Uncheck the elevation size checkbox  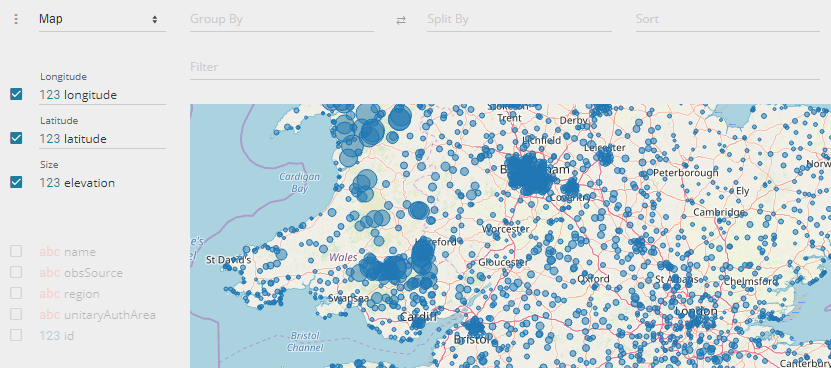pos(16,182)
